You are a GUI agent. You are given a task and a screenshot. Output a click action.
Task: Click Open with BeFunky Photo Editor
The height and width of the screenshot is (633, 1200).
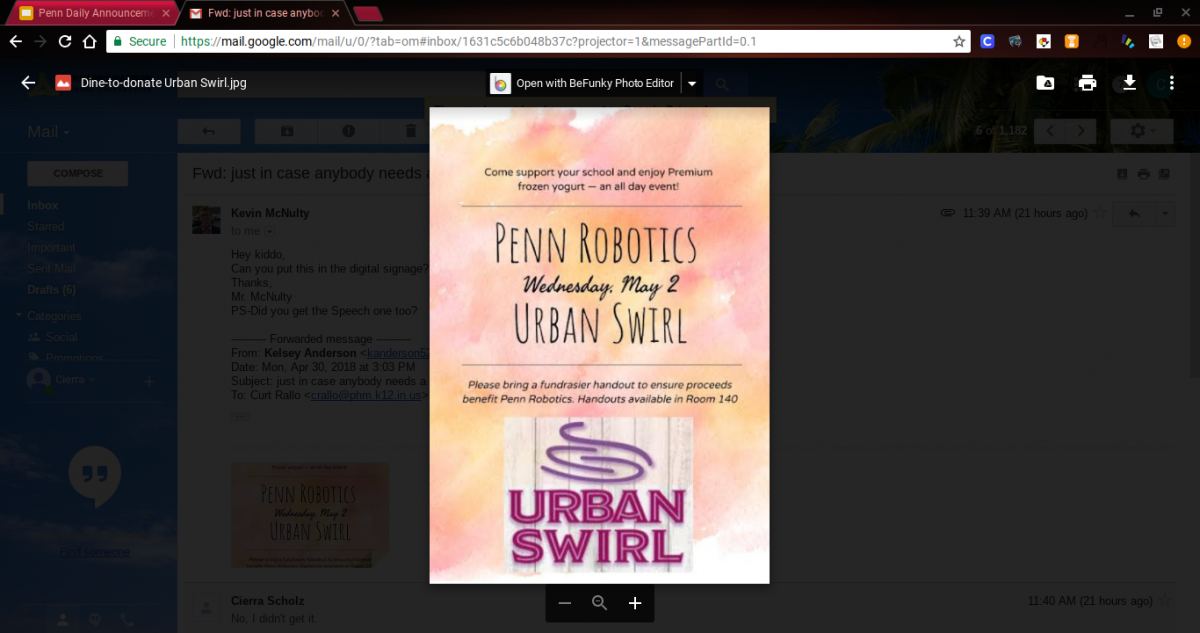pyautogui.click(x=595, y=83)
